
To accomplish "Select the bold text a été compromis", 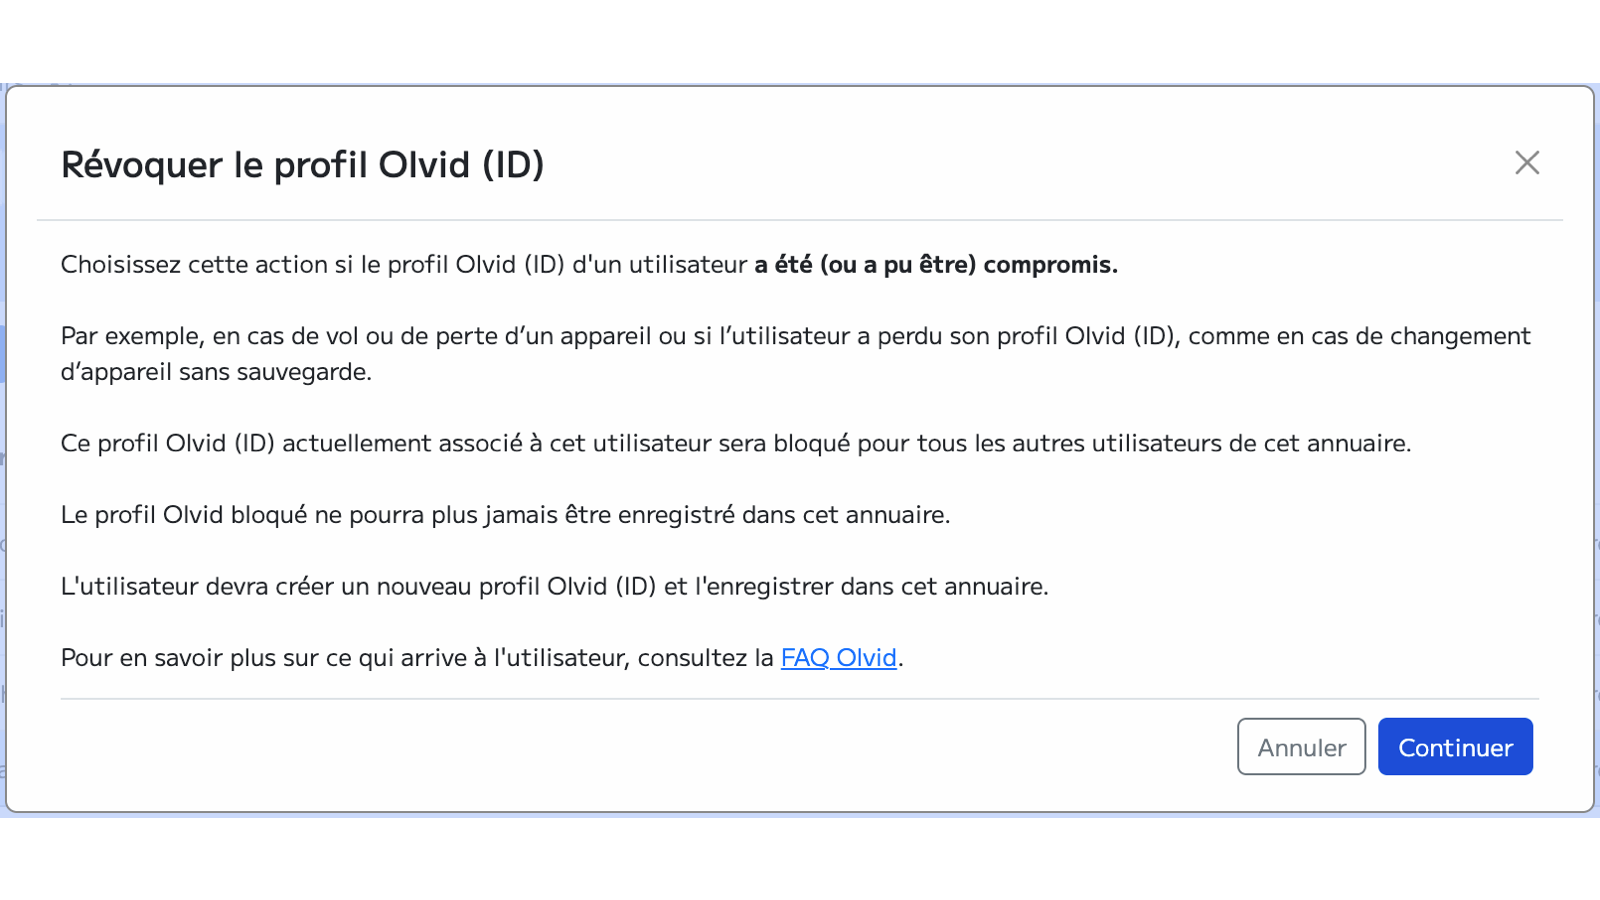I will tap(935, 265).
